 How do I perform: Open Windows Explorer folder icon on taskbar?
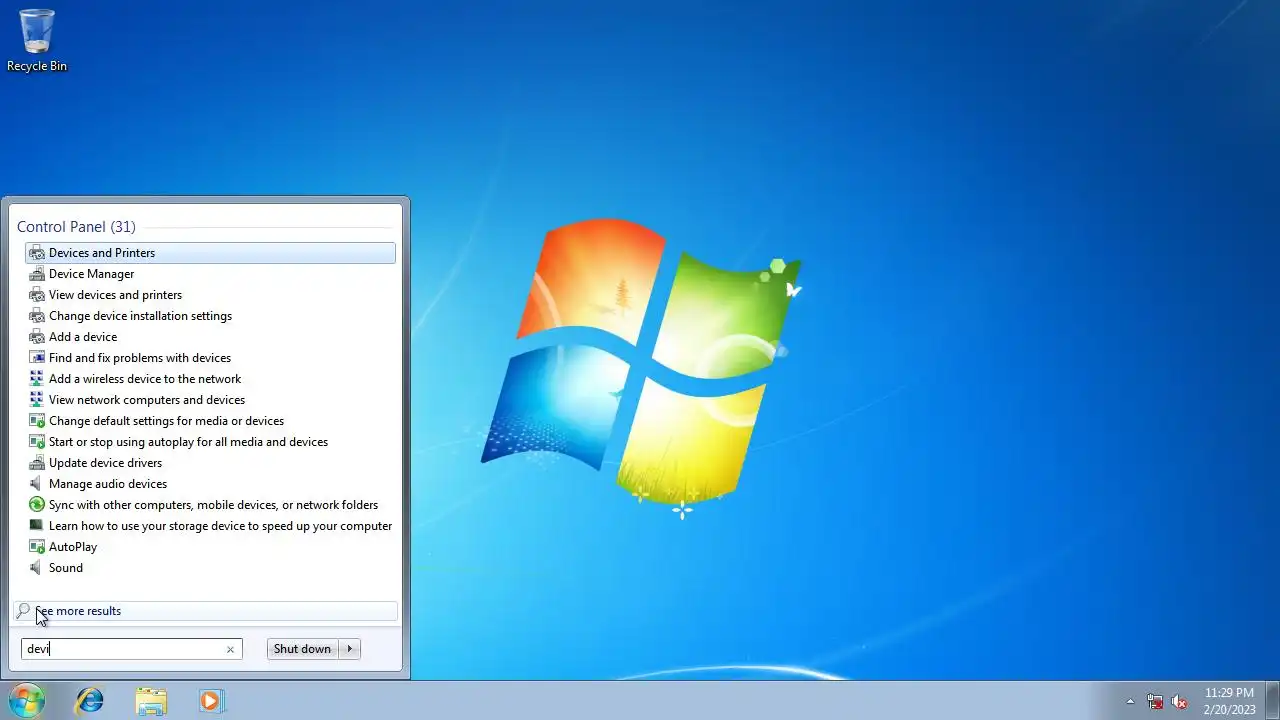pos(151,701)
